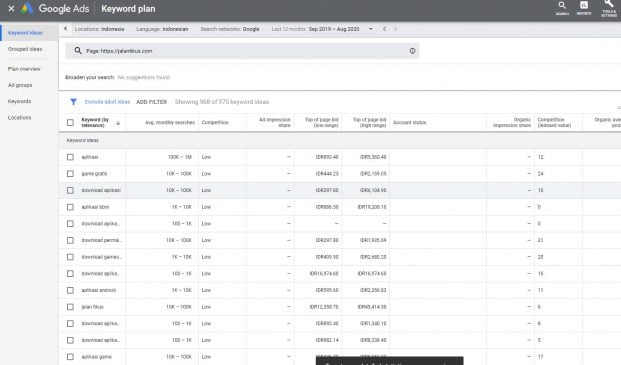Sort by Avg. monthly searches column
The height and width of the screenshot is (365, 621).
[x=170, y=123]
